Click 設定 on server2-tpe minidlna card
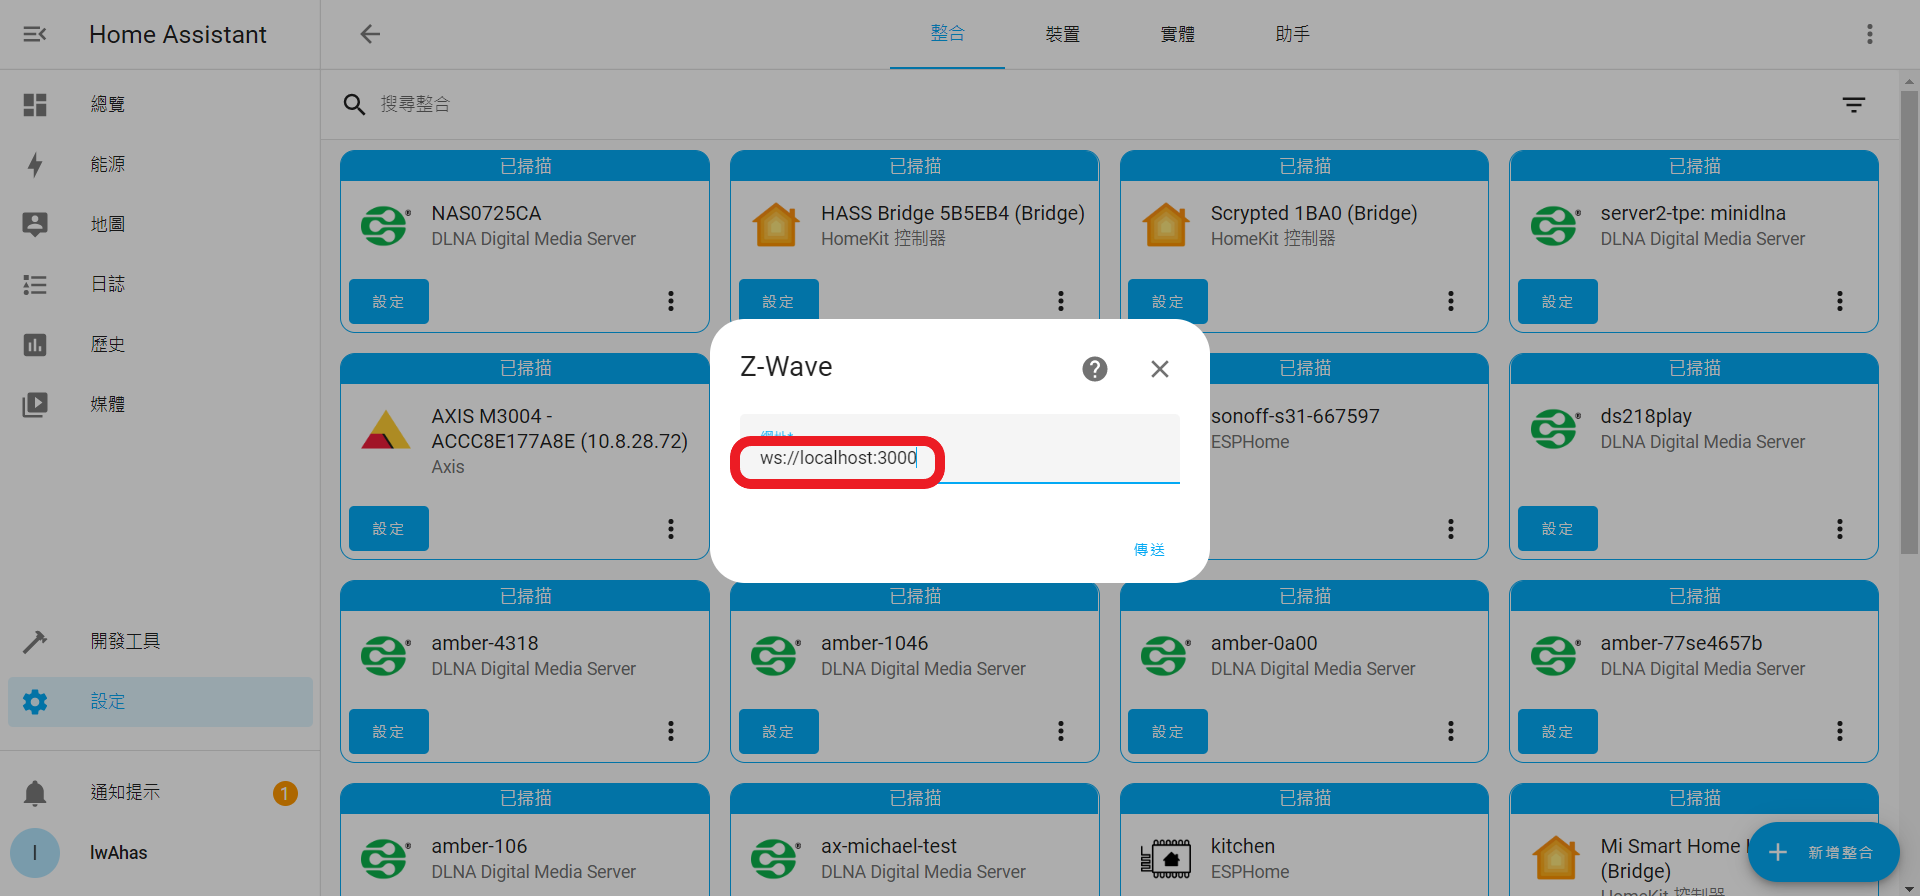Image resolution: width=1920 pixels, height=896 pixels. tap(1558, 301)
